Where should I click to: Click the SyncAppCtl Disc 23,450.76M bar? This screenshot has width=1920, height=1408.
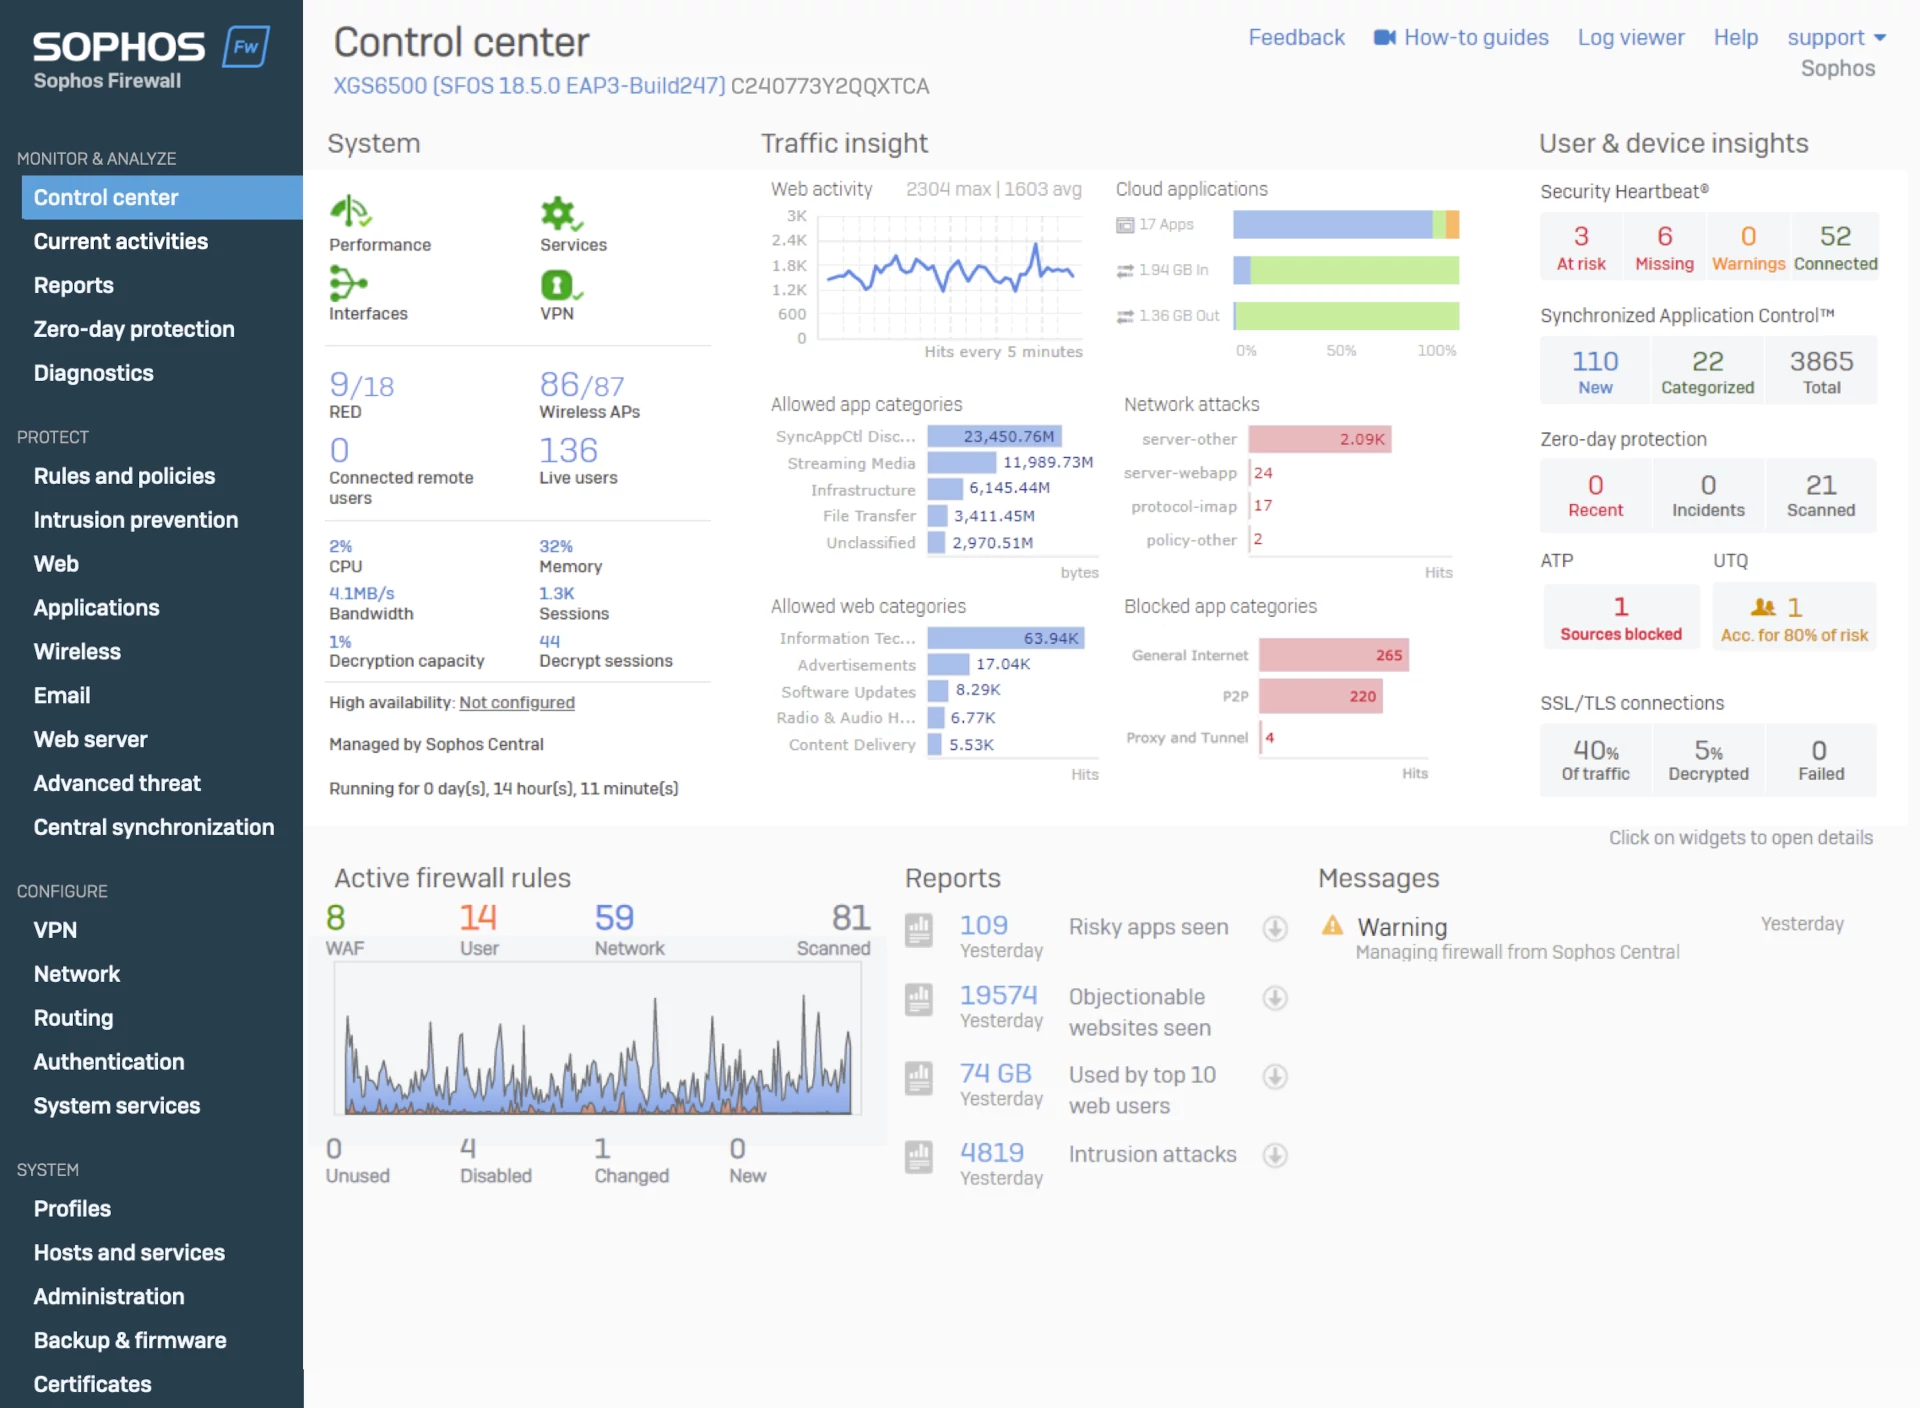(x=994, y=437)
